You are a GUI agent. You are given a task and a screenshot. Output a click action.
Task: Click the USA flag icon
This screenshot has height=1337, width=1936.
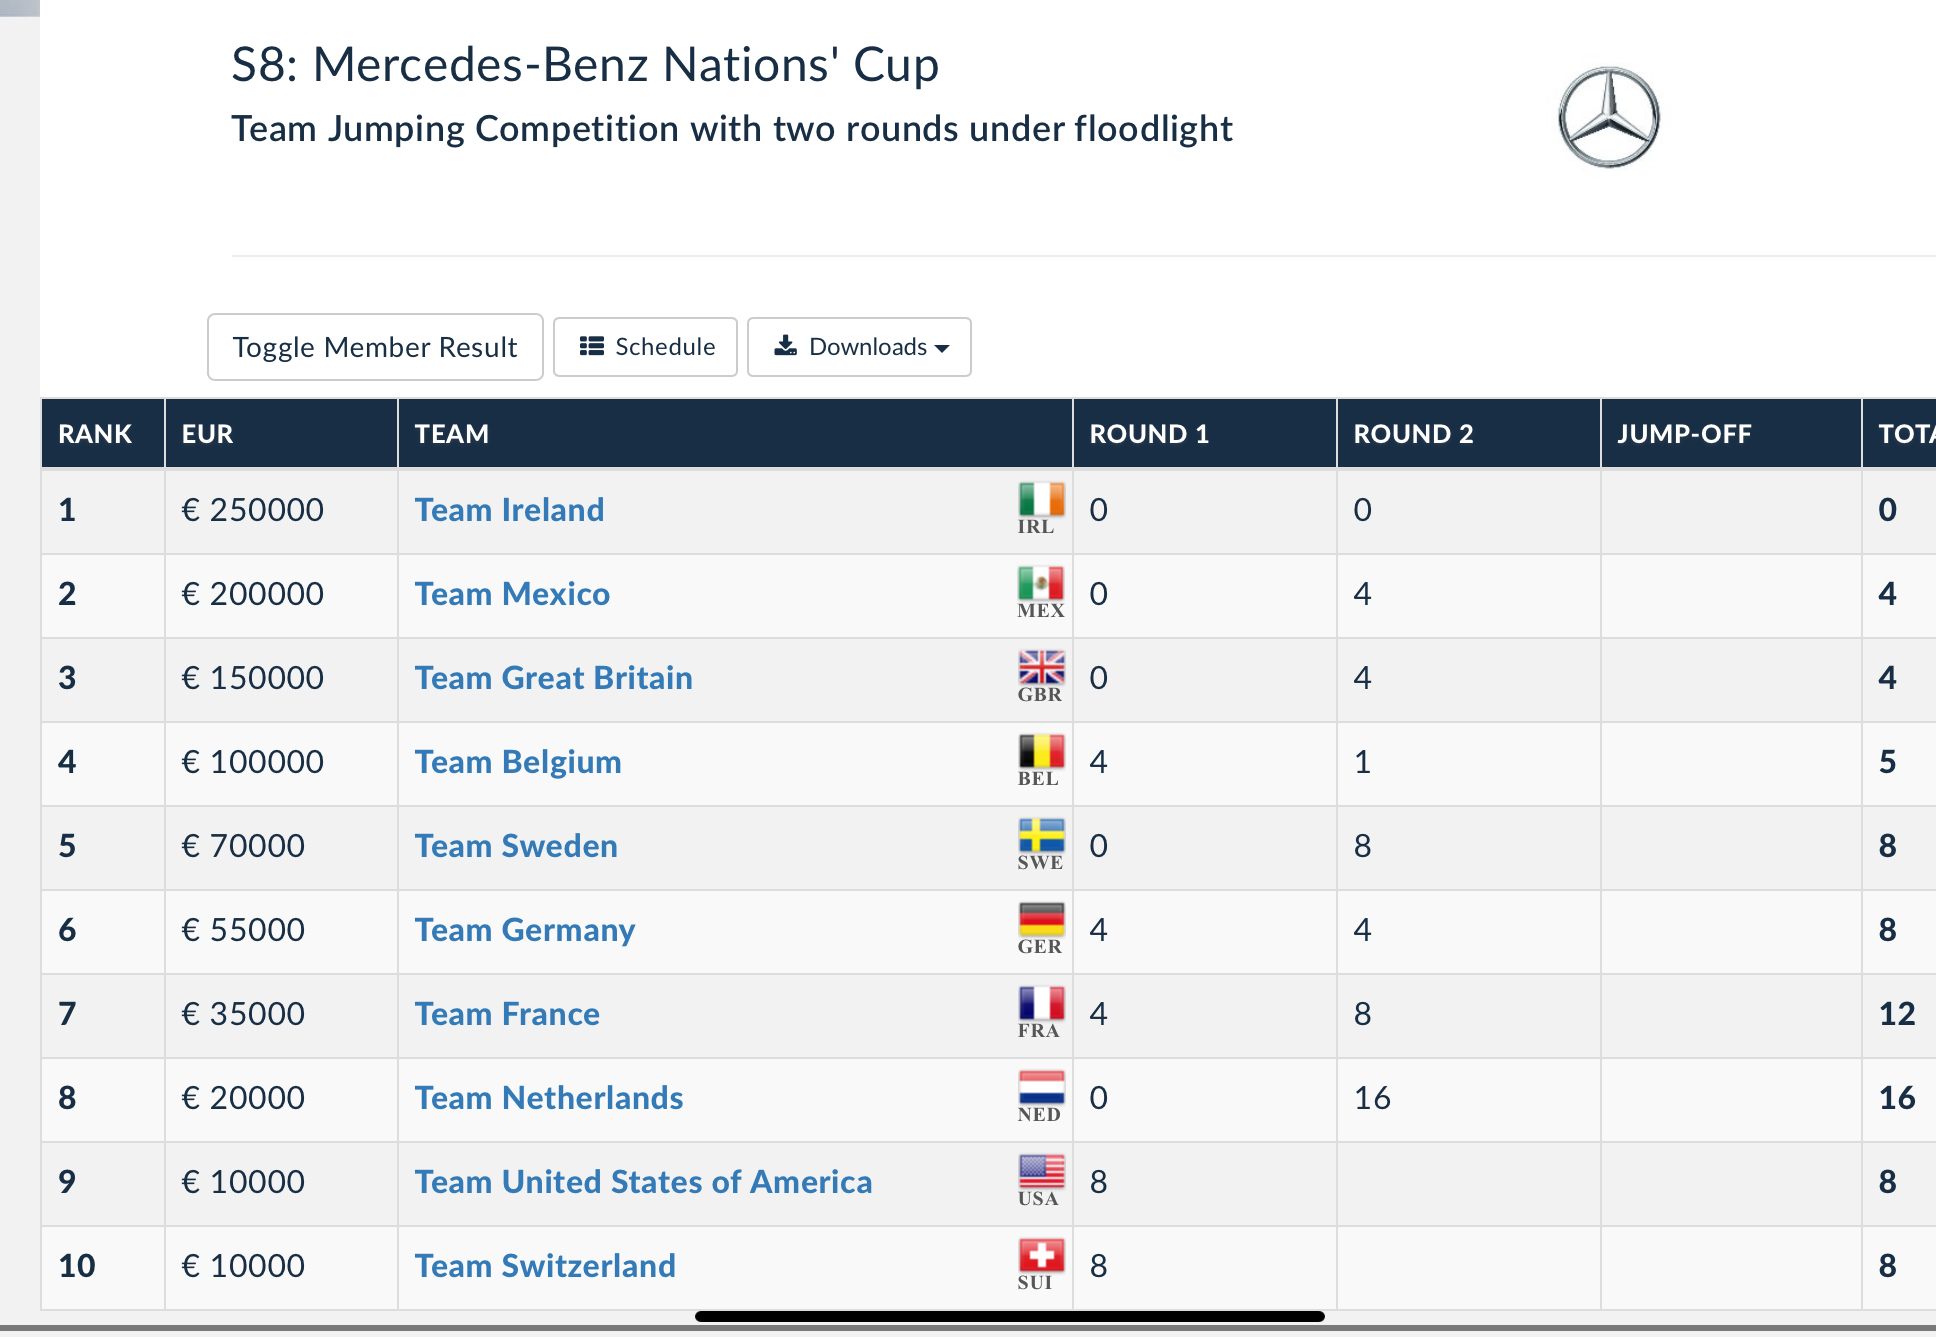[x=1041, y=1171]
